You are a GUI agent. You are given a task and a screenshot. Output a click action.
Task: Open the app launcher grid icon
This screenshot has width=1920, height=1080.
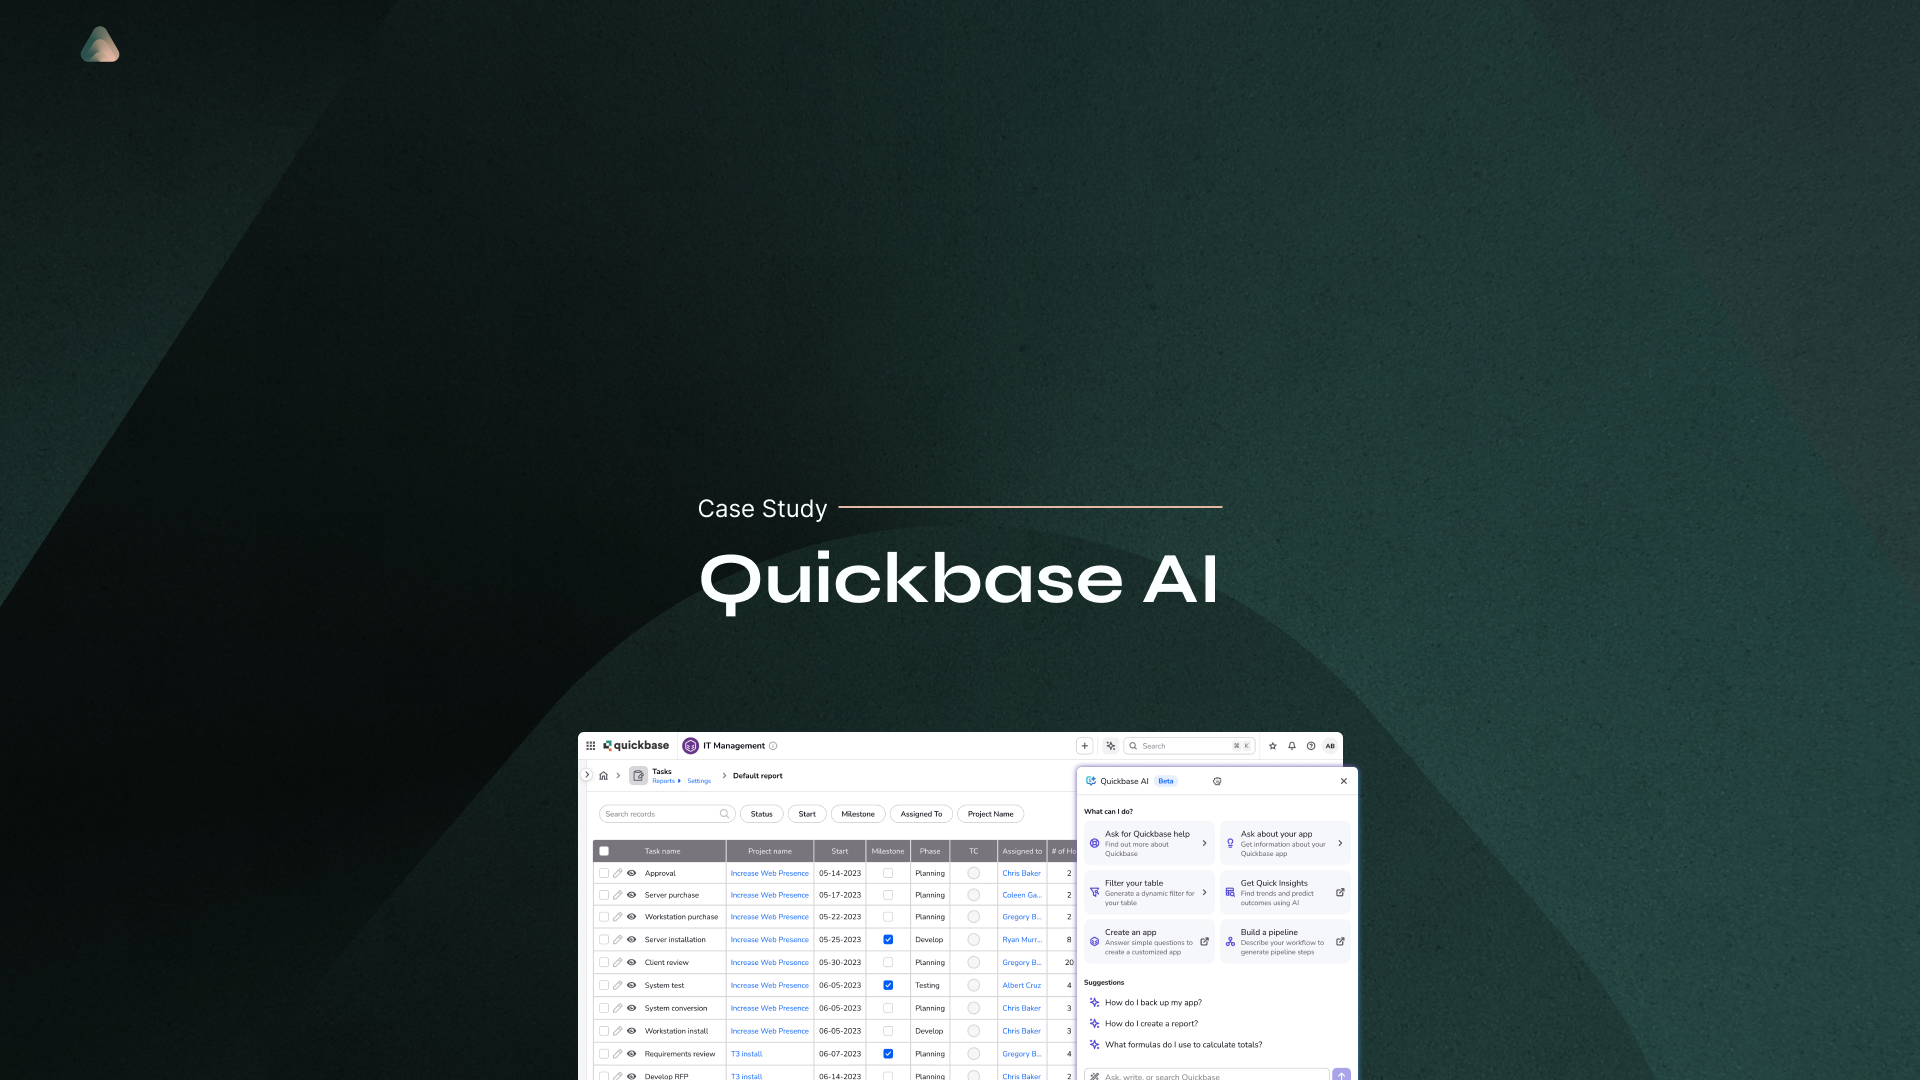(591, 746)
